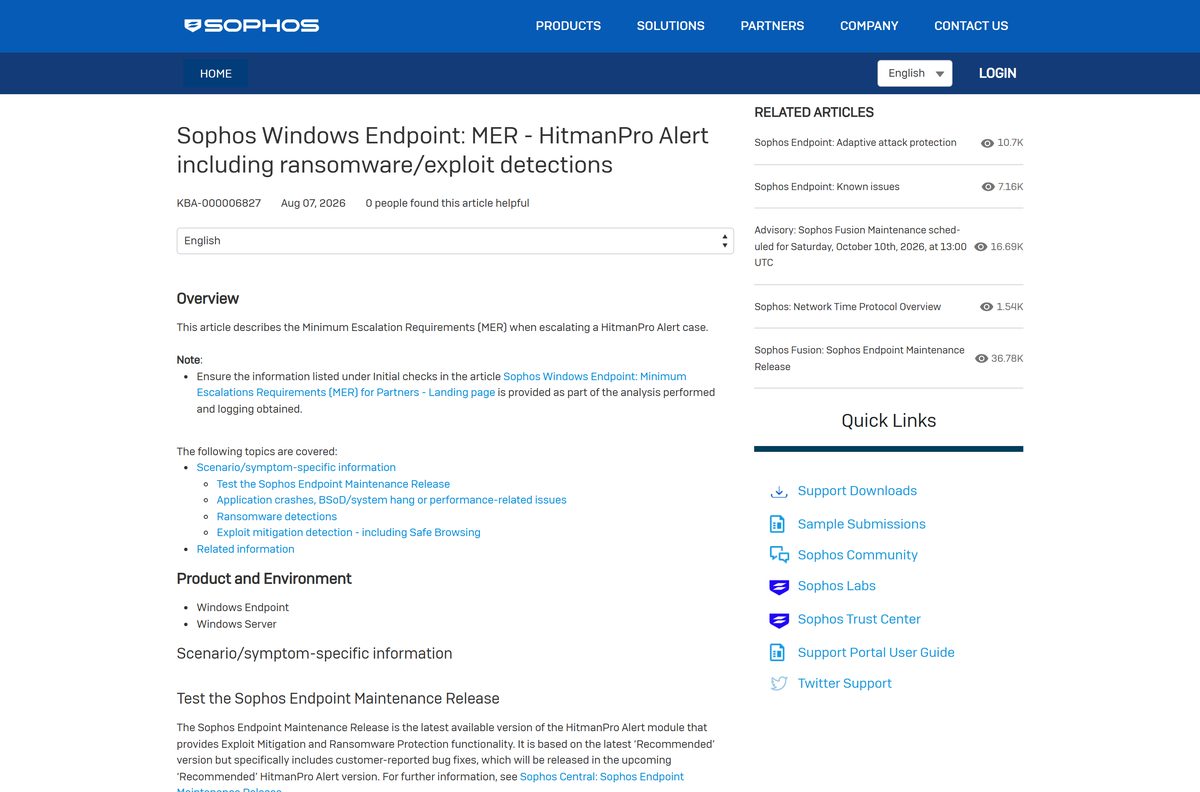Screen dimensions: 1200x792
Task: Click '0 people found this article helpful'
Action: pos(447,203)
